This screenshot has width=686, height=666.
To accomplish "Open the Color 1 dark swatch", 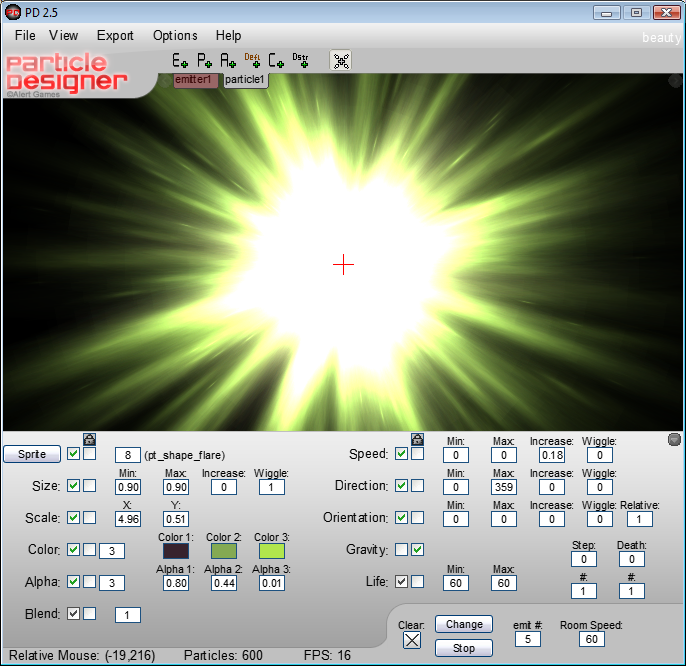I will [x=176, y=551].
